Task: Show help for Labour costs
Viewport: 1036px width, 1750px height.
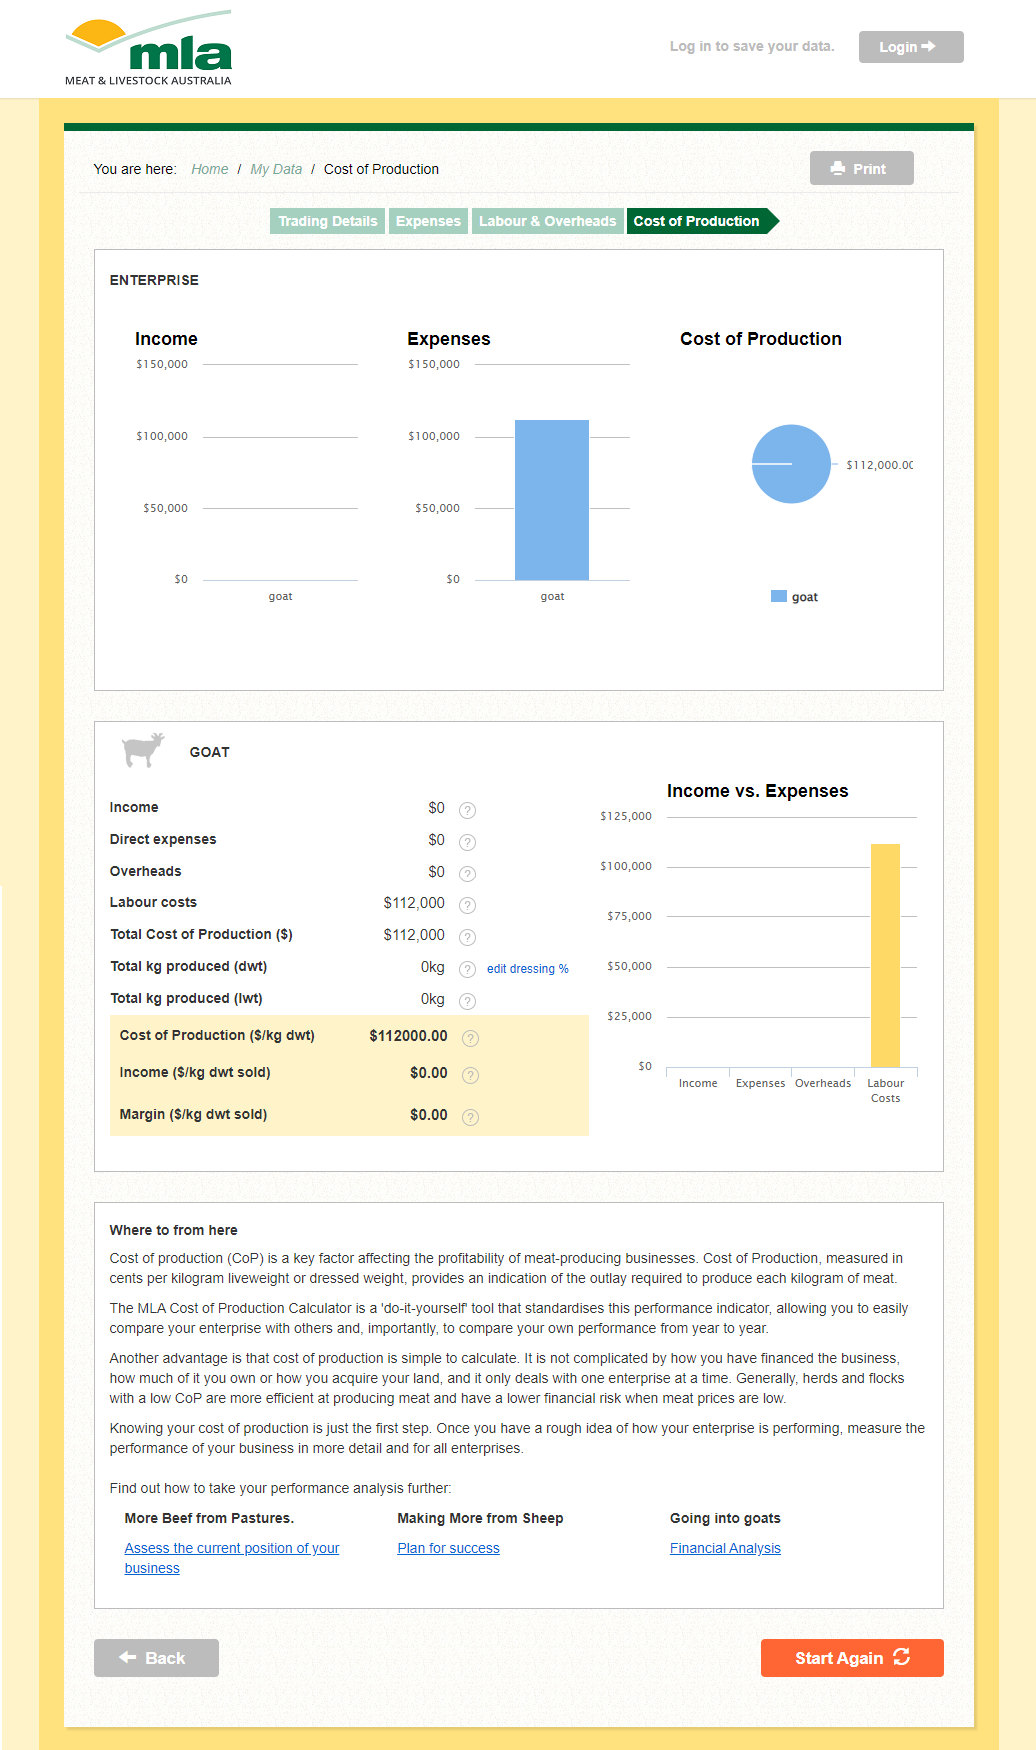Action: point(467,905)
